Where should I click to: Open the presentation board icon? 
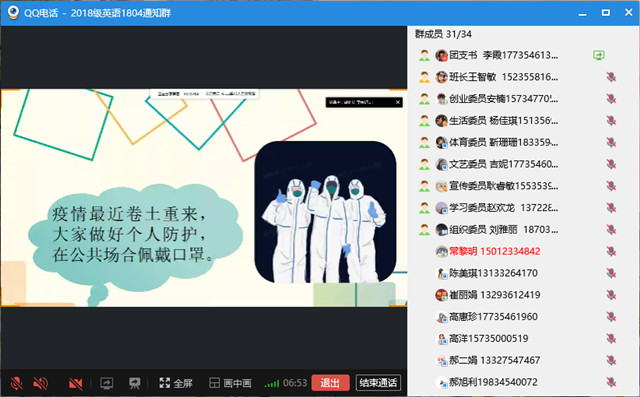pyautogui.click(x=135, y=383)
